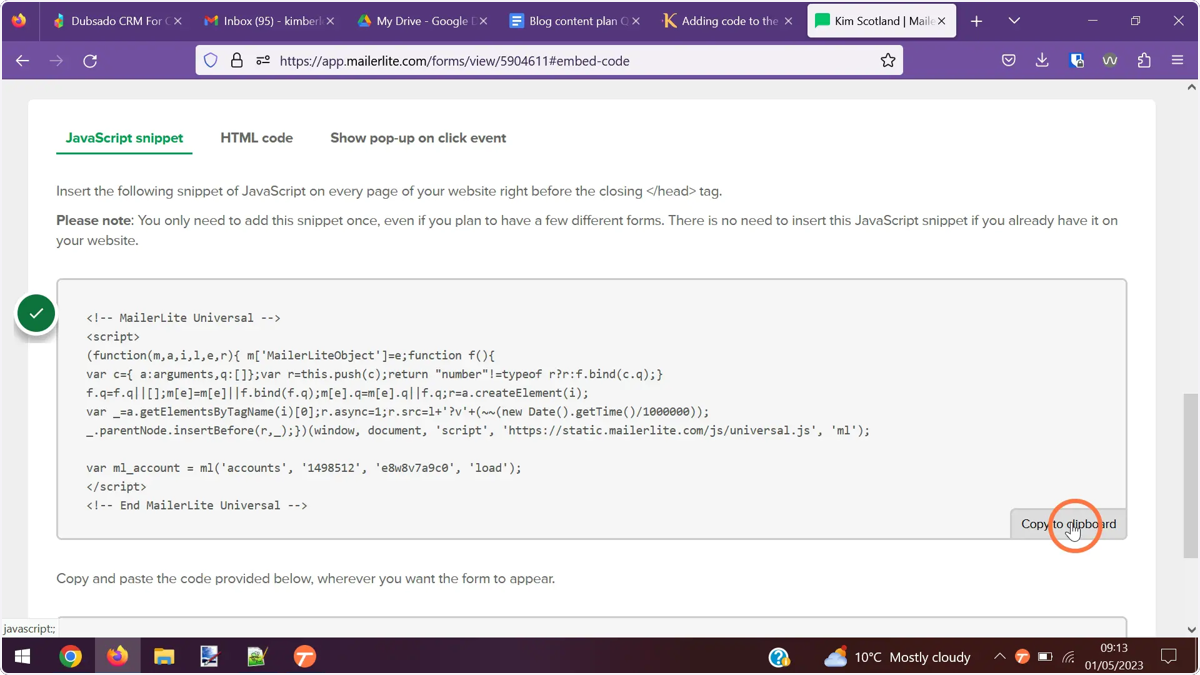Click the scrollbar down arrow
This screenshot has height=675, width=1200.
tap(1190, 629)
